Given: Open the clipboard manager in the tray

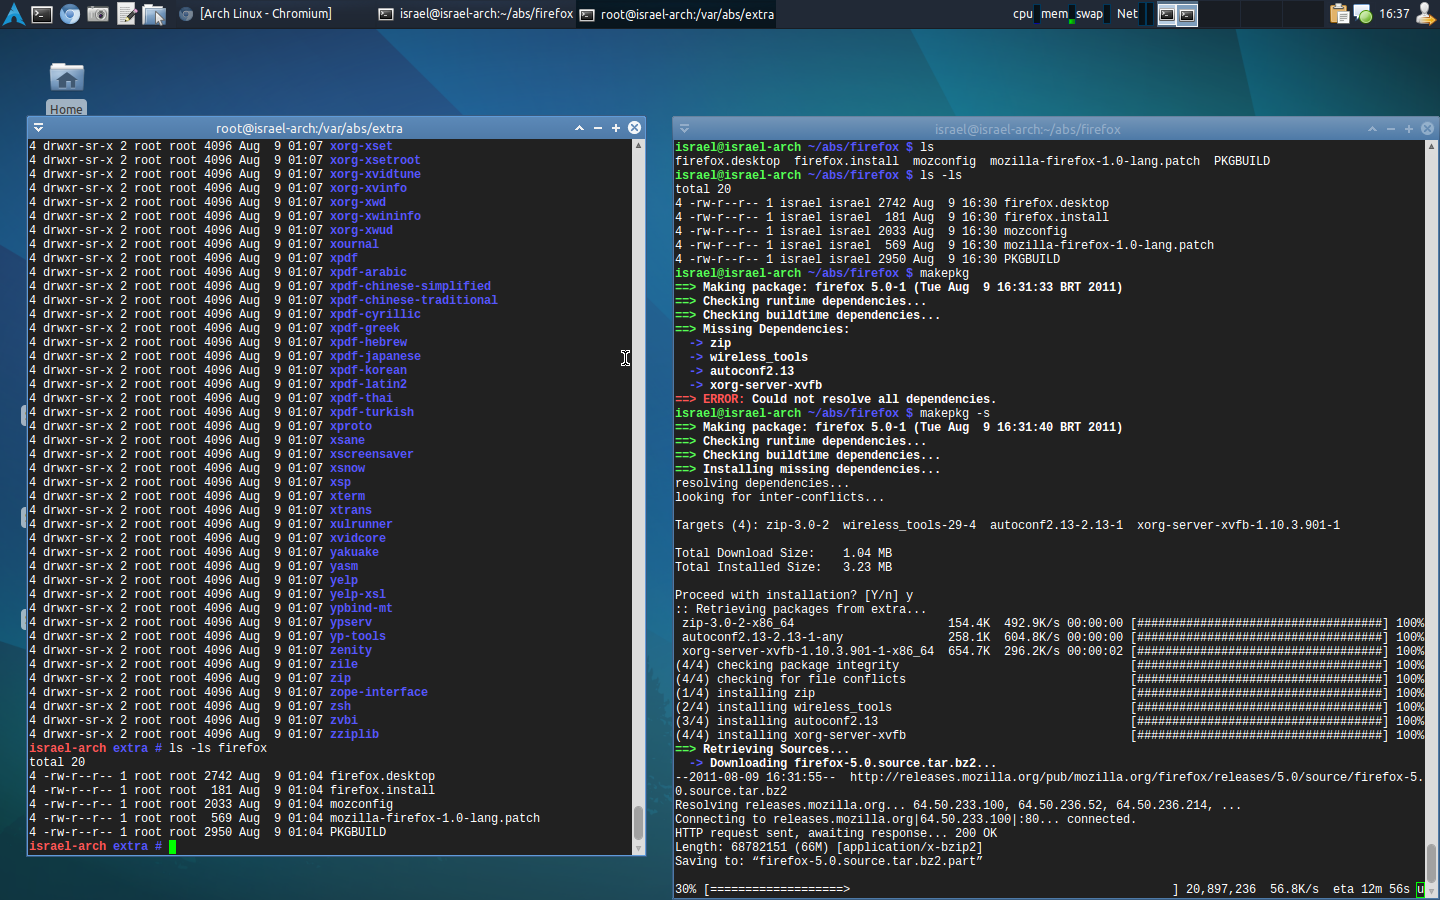Looking at the screenshot, I should [1340, 14].
